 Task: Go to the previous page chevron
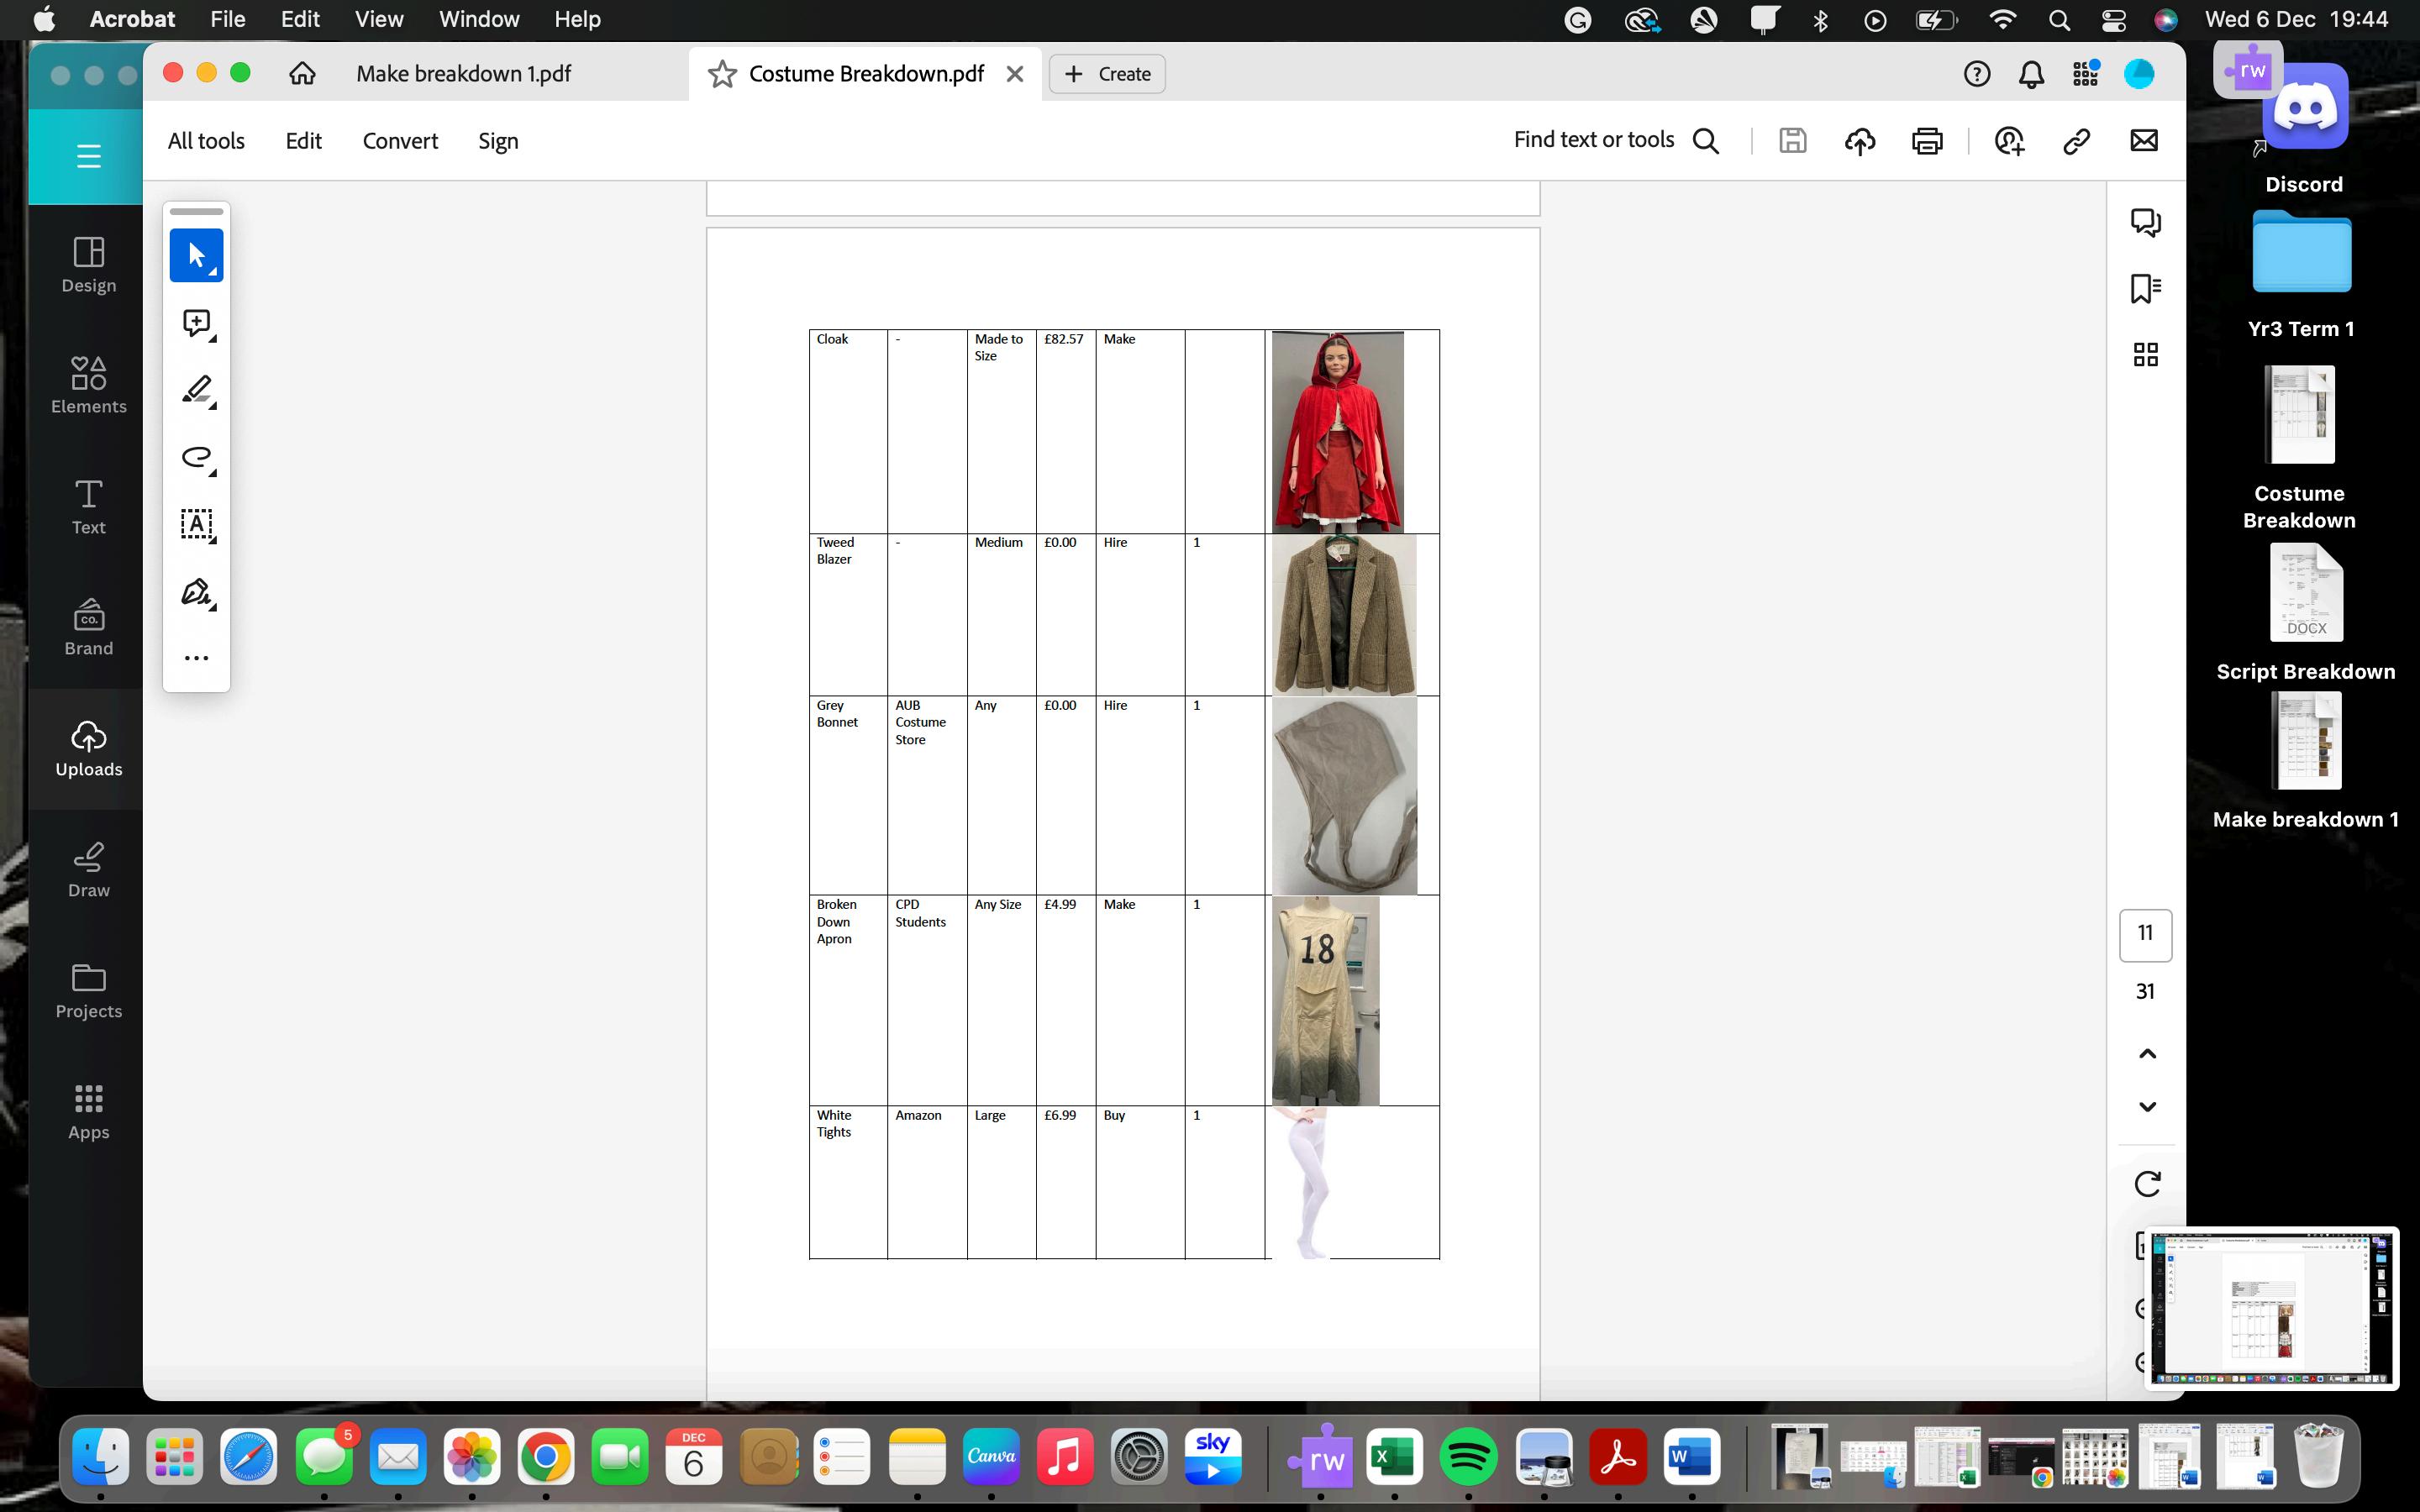[2147, 1054]
